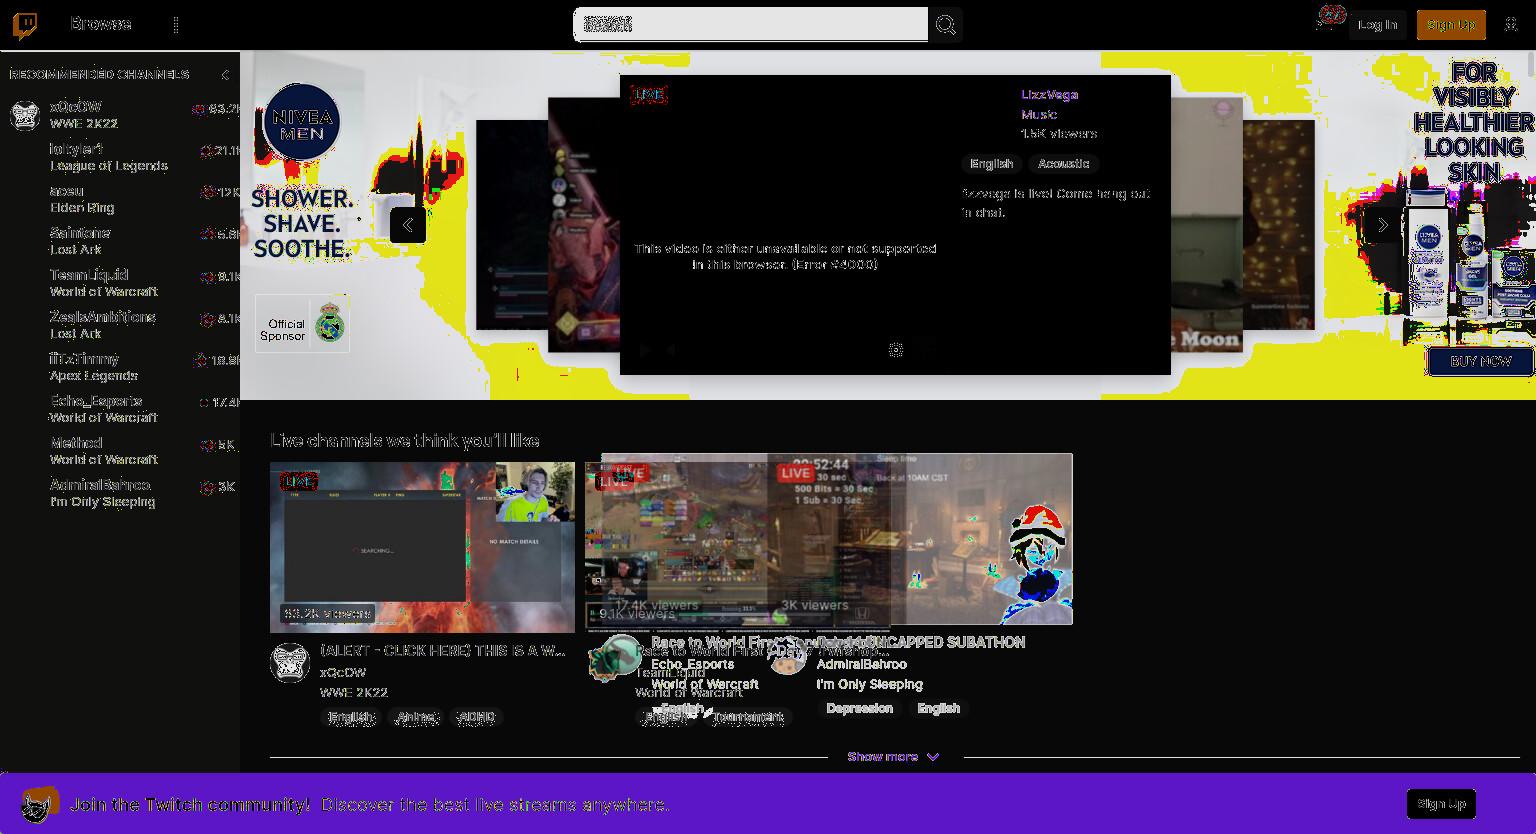
Task: Click play button on featured player
Action: coord(645,350)
